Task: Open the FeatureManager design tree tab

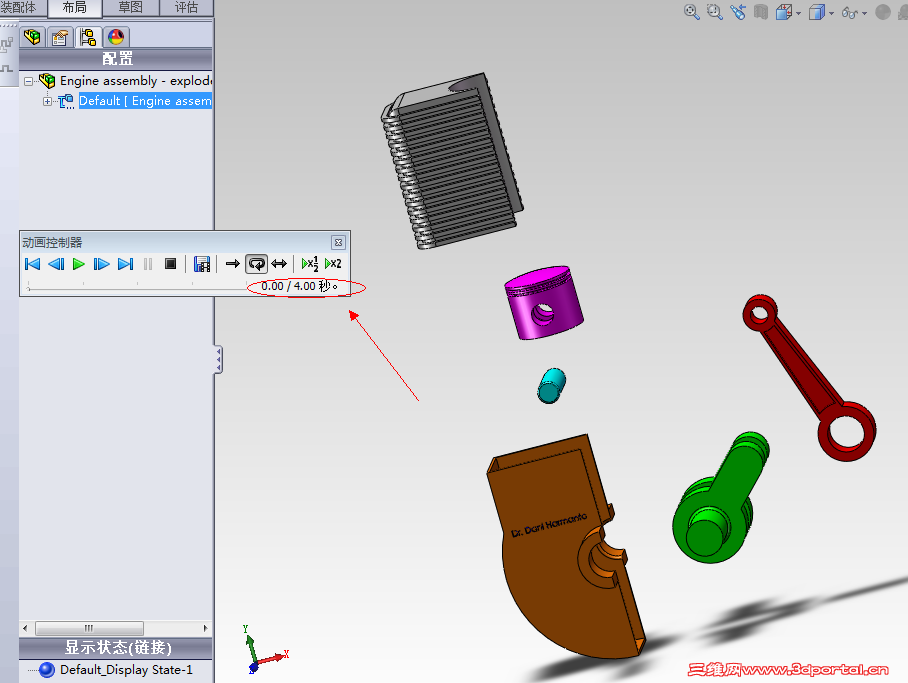Action: coord(32,37)
